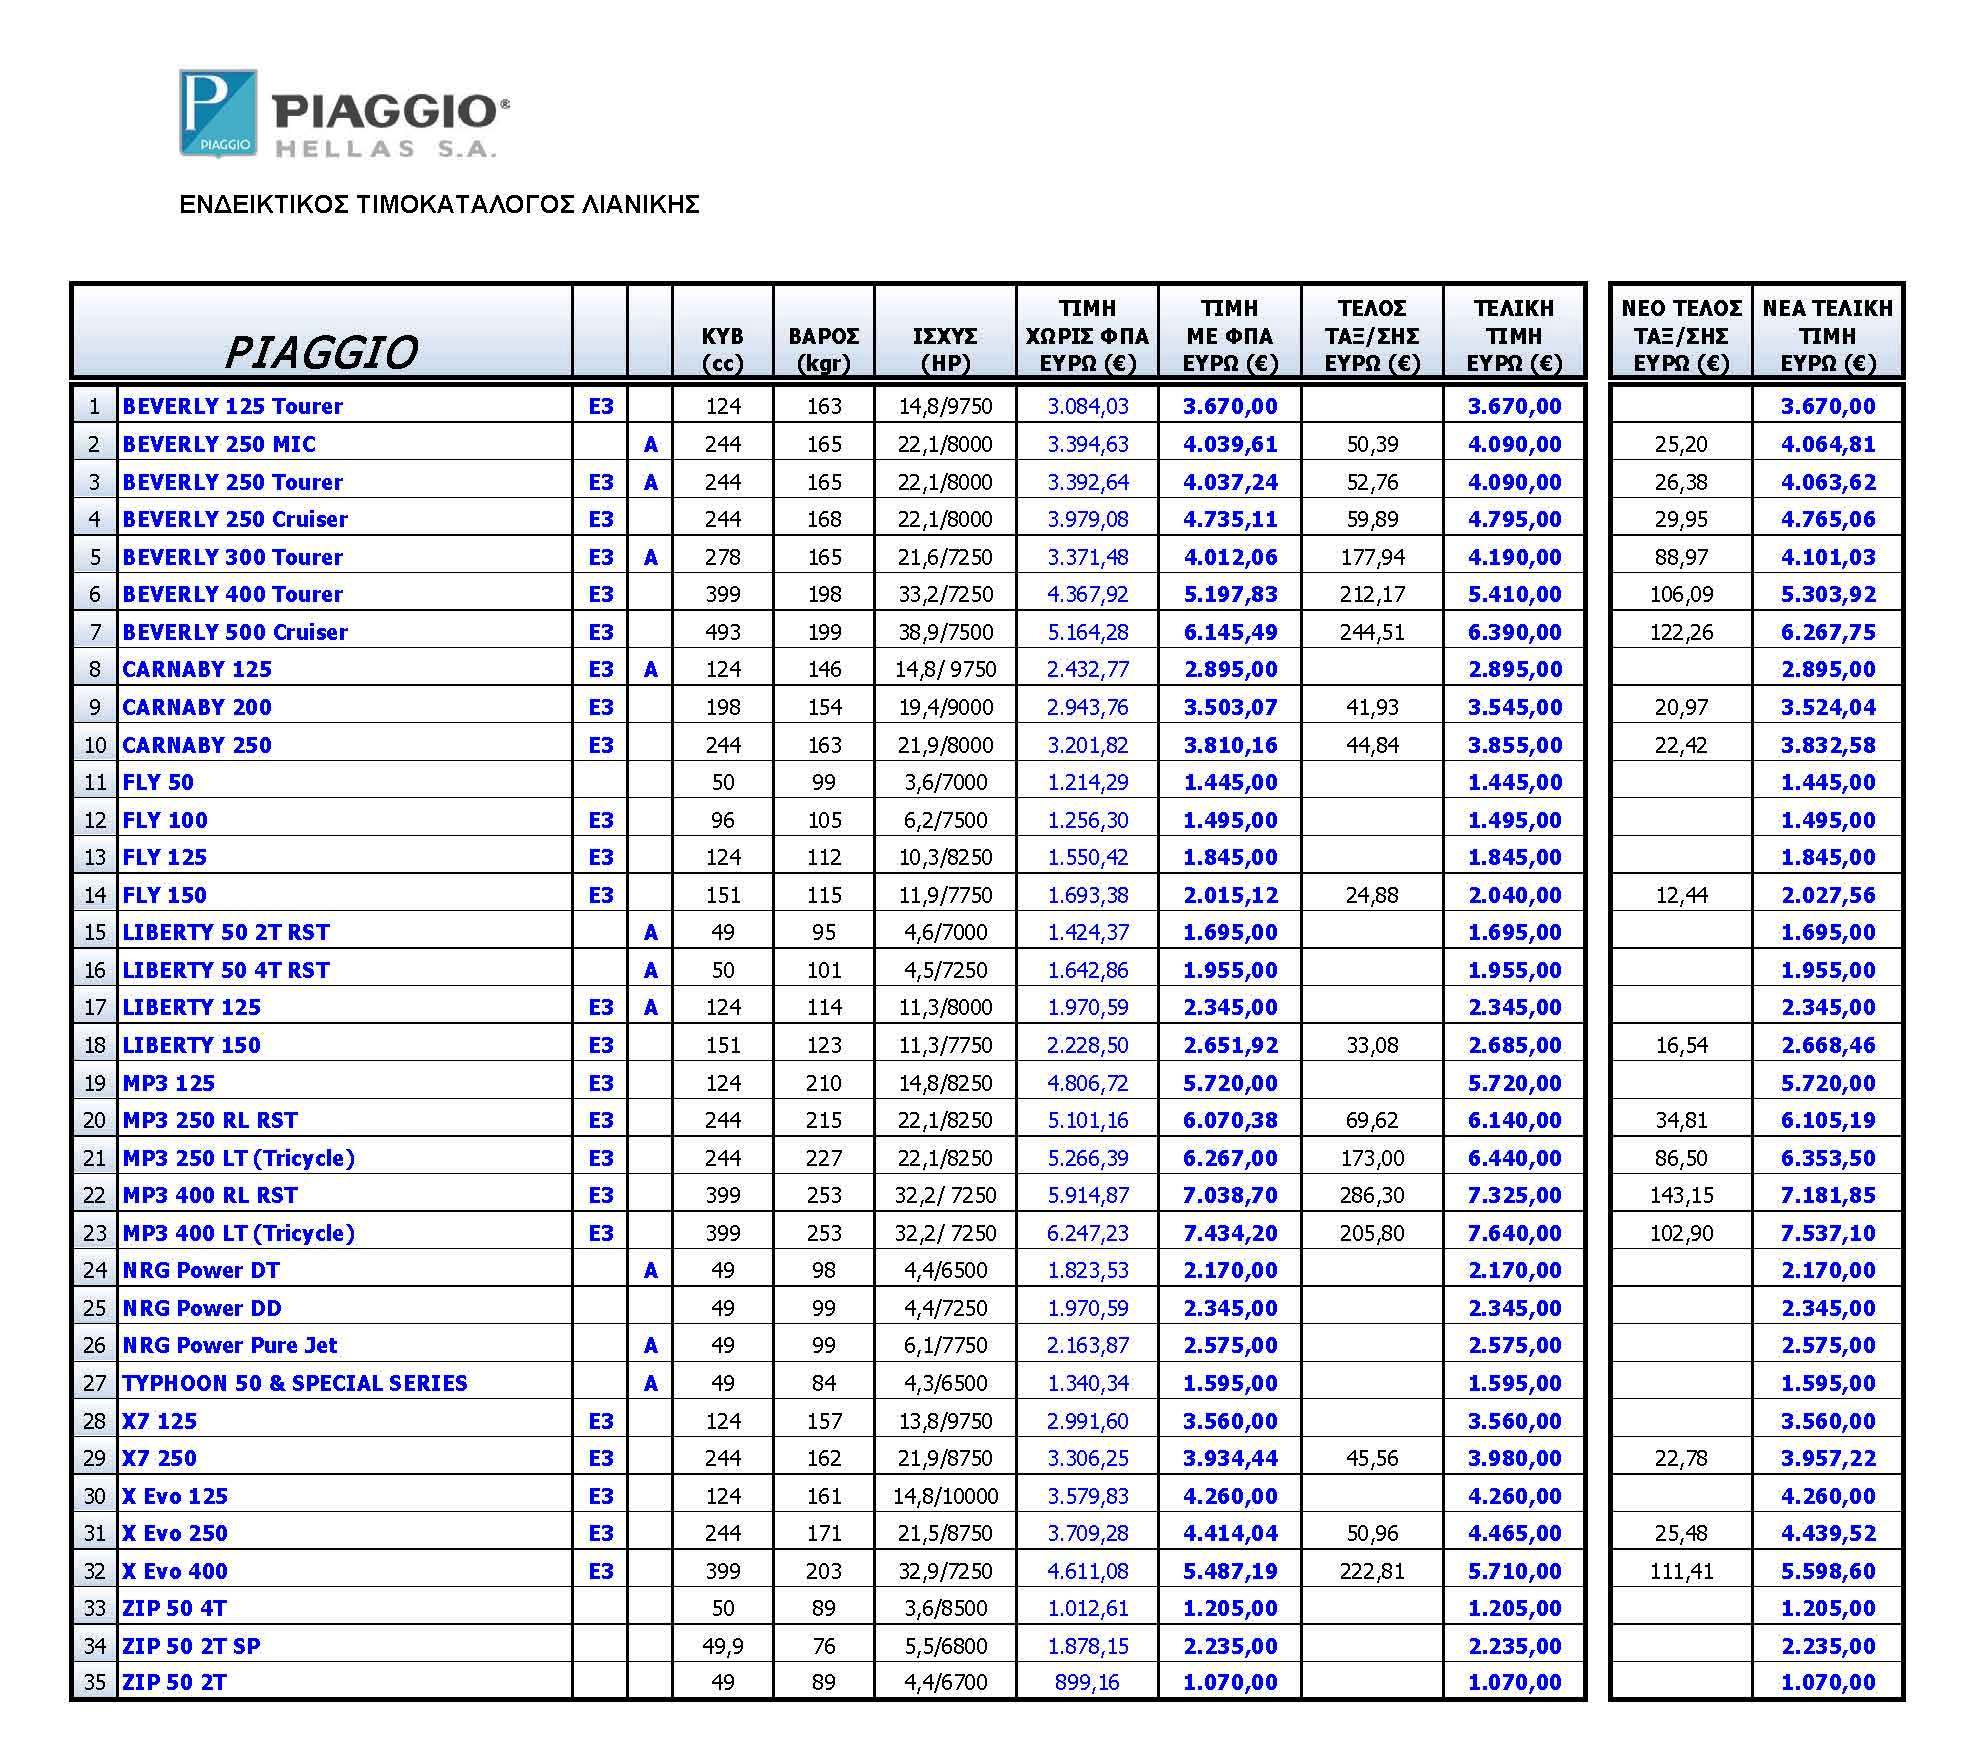Click the ΤΙΜΗ ΜΕ ΦΠΑ column header
This screenshot has height=1746, width=1981.
click(x=1230, y=332)
